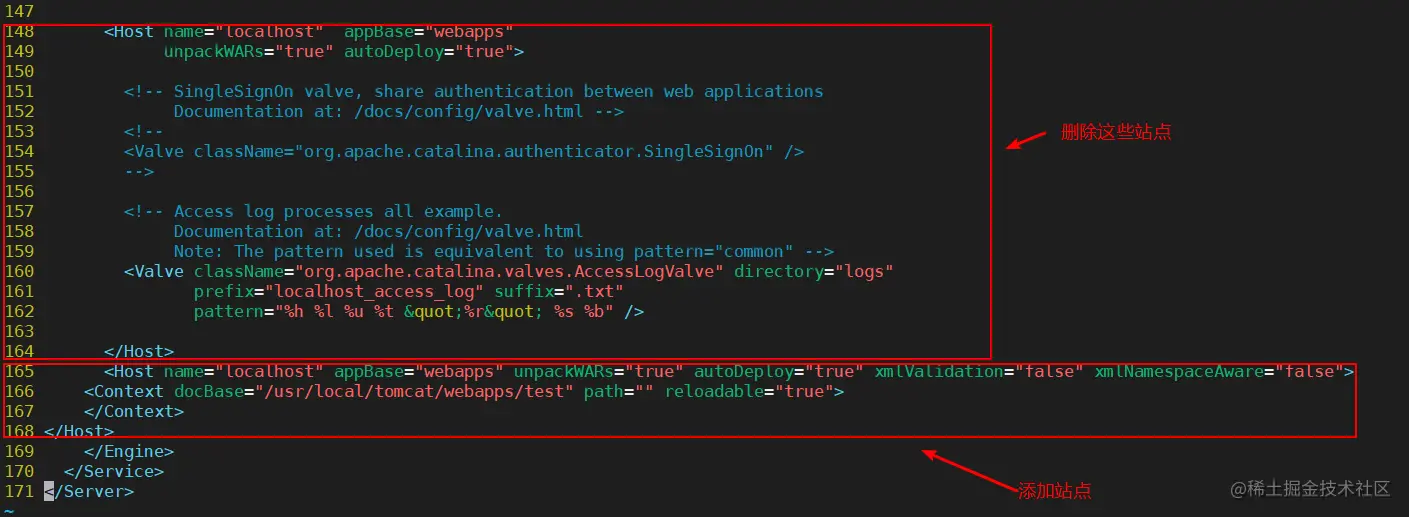Click the <Valve tag on line 160
The width and height of the screenshot is (1409, 517).
[154, 271]
